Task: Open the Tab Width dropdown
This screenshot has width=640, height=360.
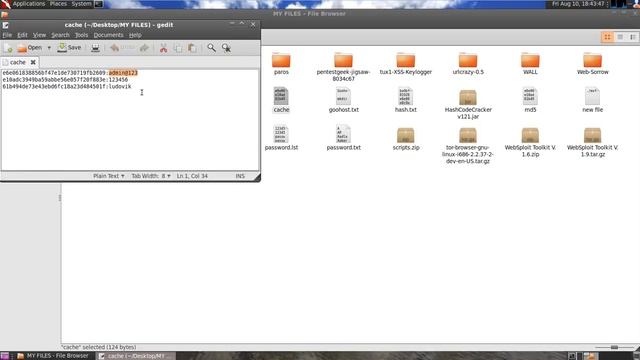Action: click(151, 176)
